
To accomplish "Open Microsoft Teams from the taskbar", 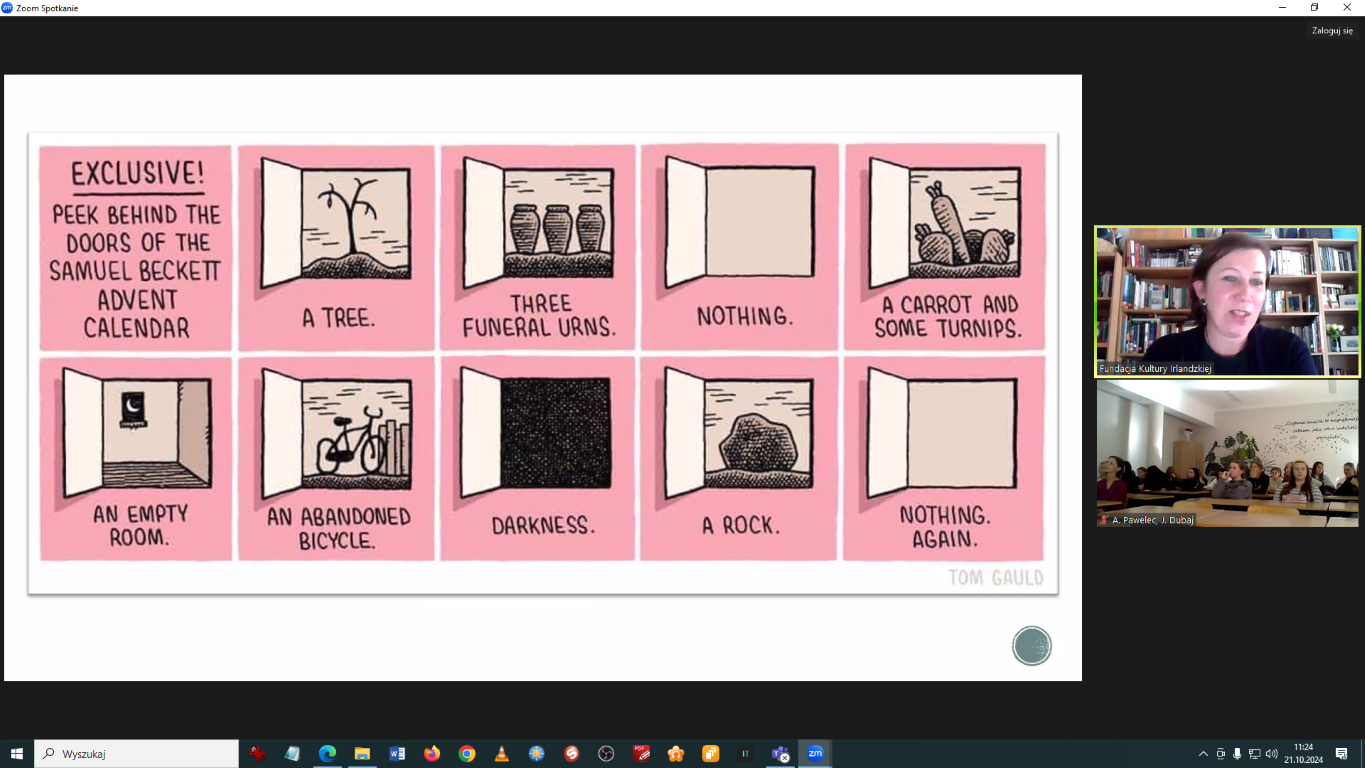I will point(780,753).
